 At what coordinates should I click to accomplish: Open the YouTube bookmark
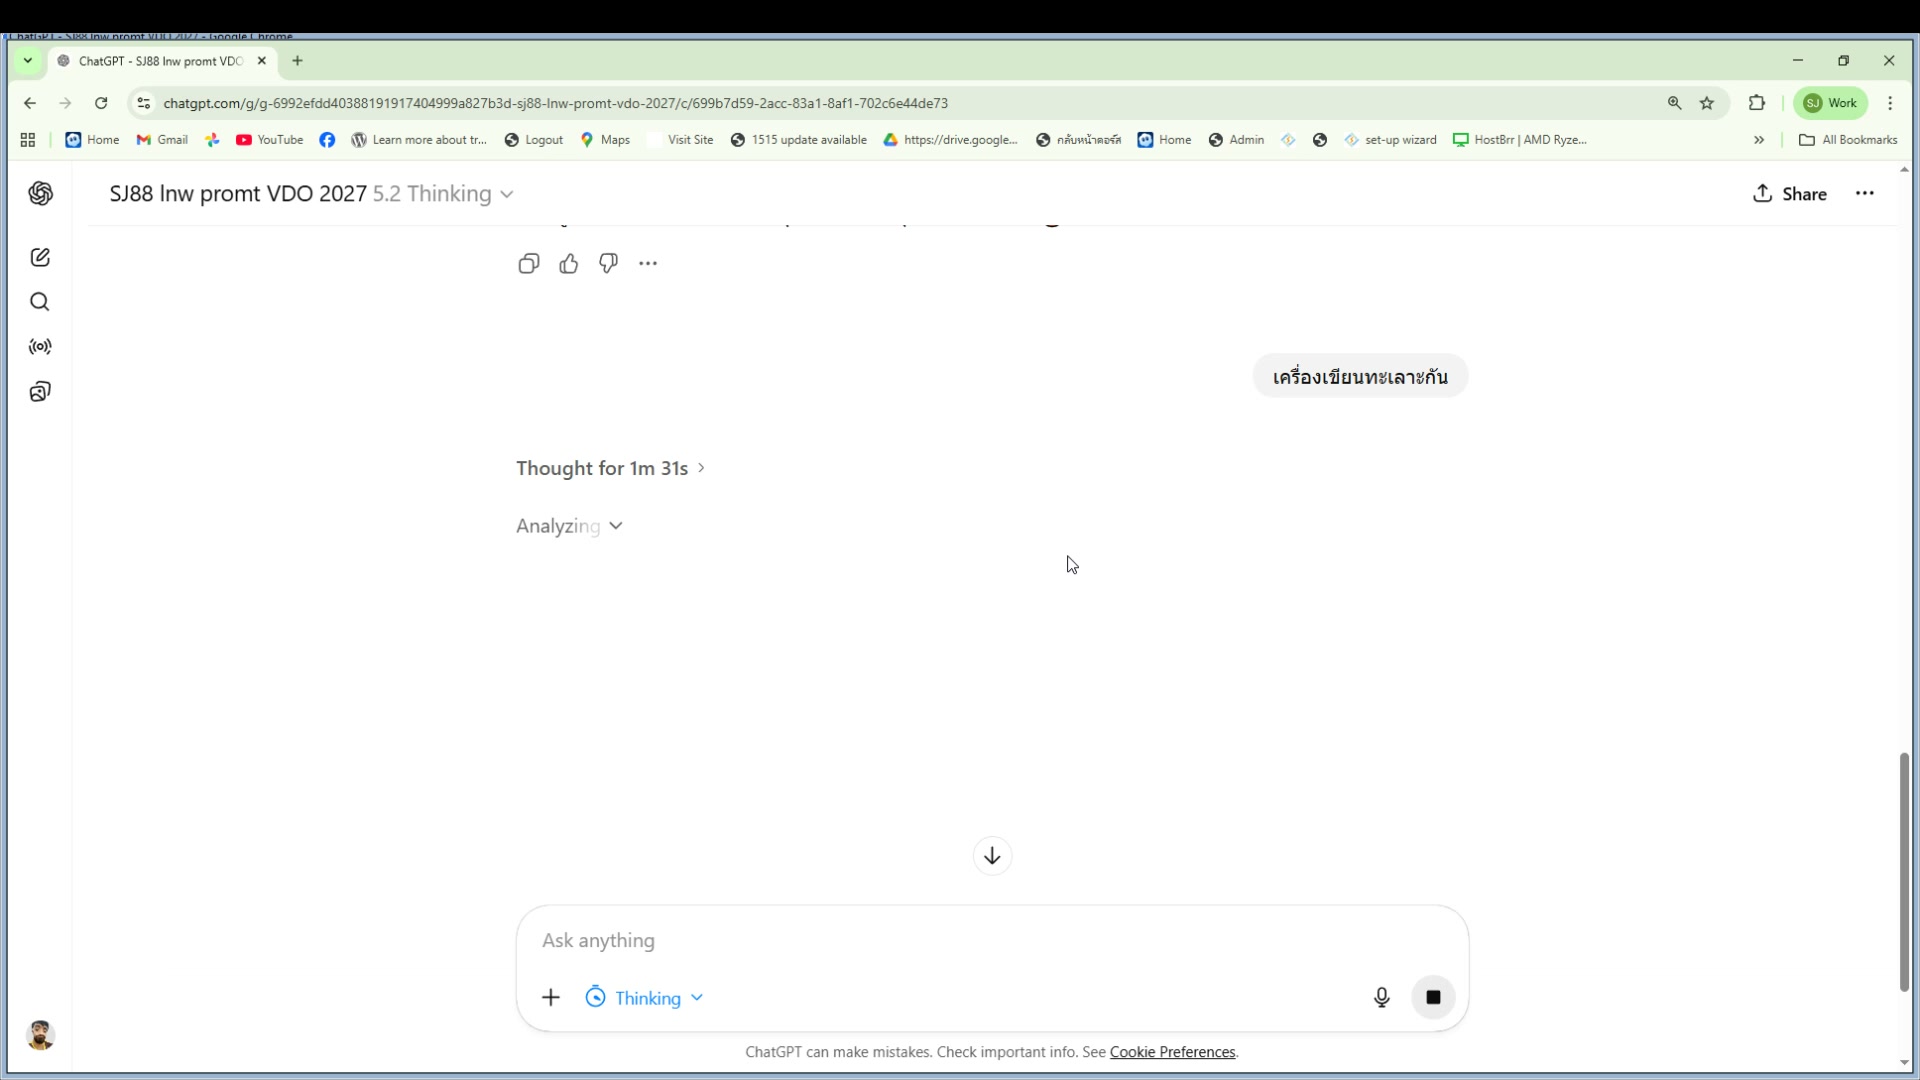(x=270, y=140)
